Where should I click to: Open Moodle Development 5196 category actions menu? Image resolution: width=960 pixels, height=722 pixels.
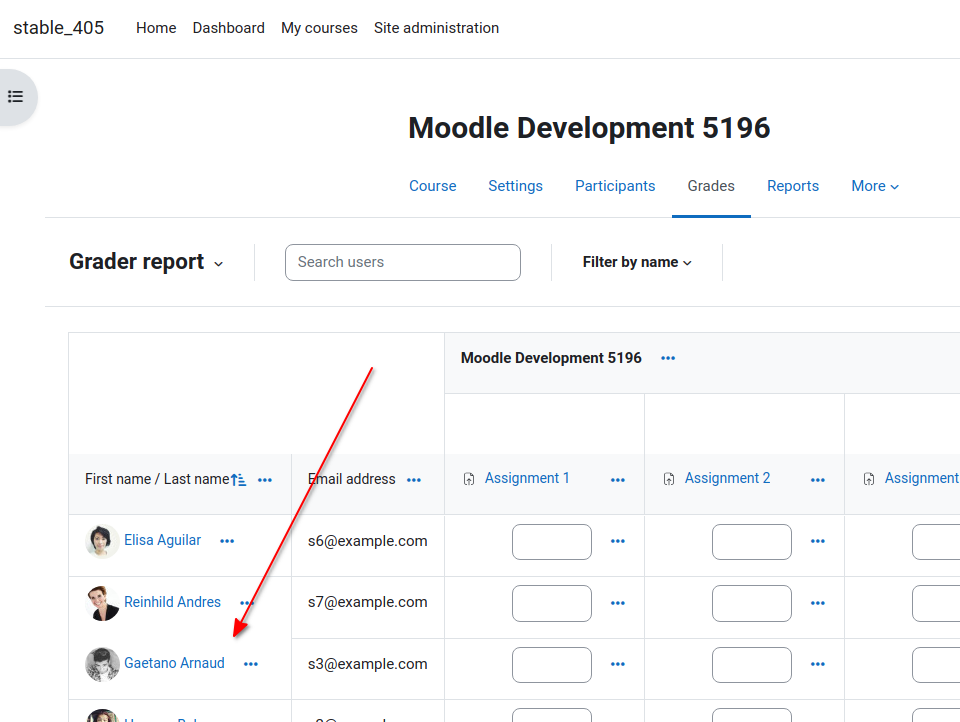pyautogui.click(x=668, y=358)
